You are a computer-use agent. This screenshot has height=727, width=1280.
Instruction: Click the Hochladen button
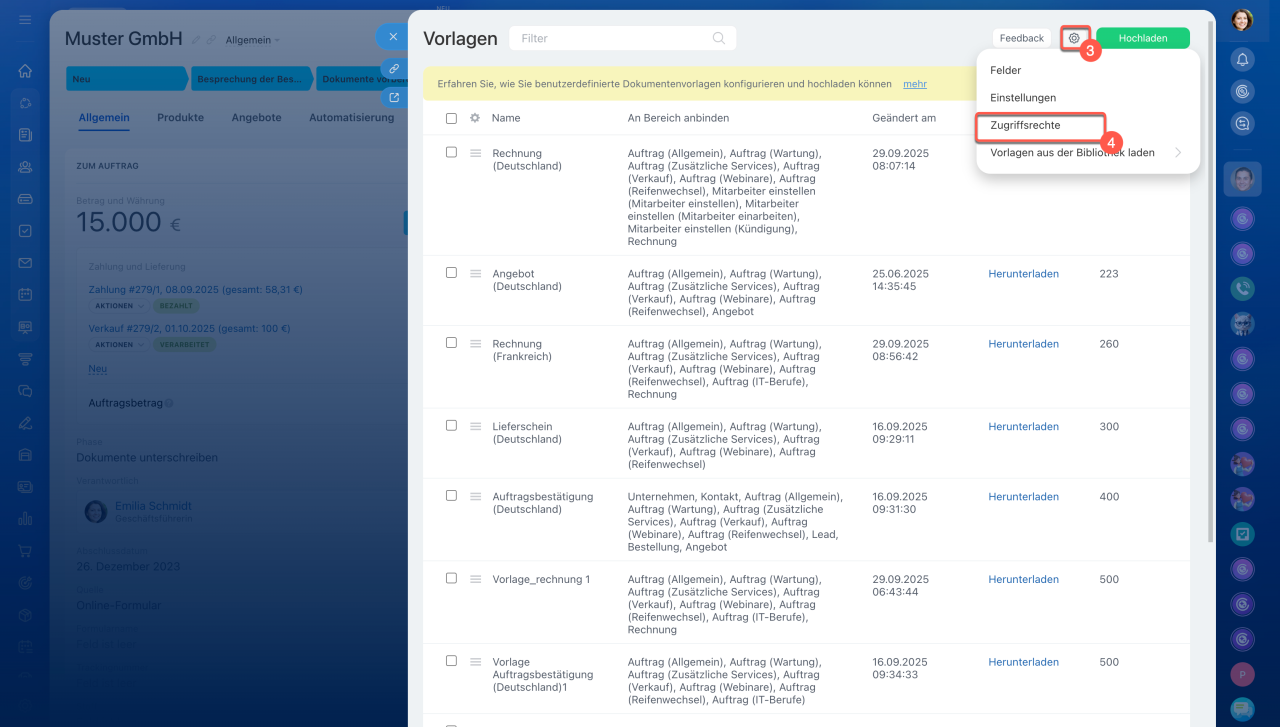click(x=1143, y=38)
